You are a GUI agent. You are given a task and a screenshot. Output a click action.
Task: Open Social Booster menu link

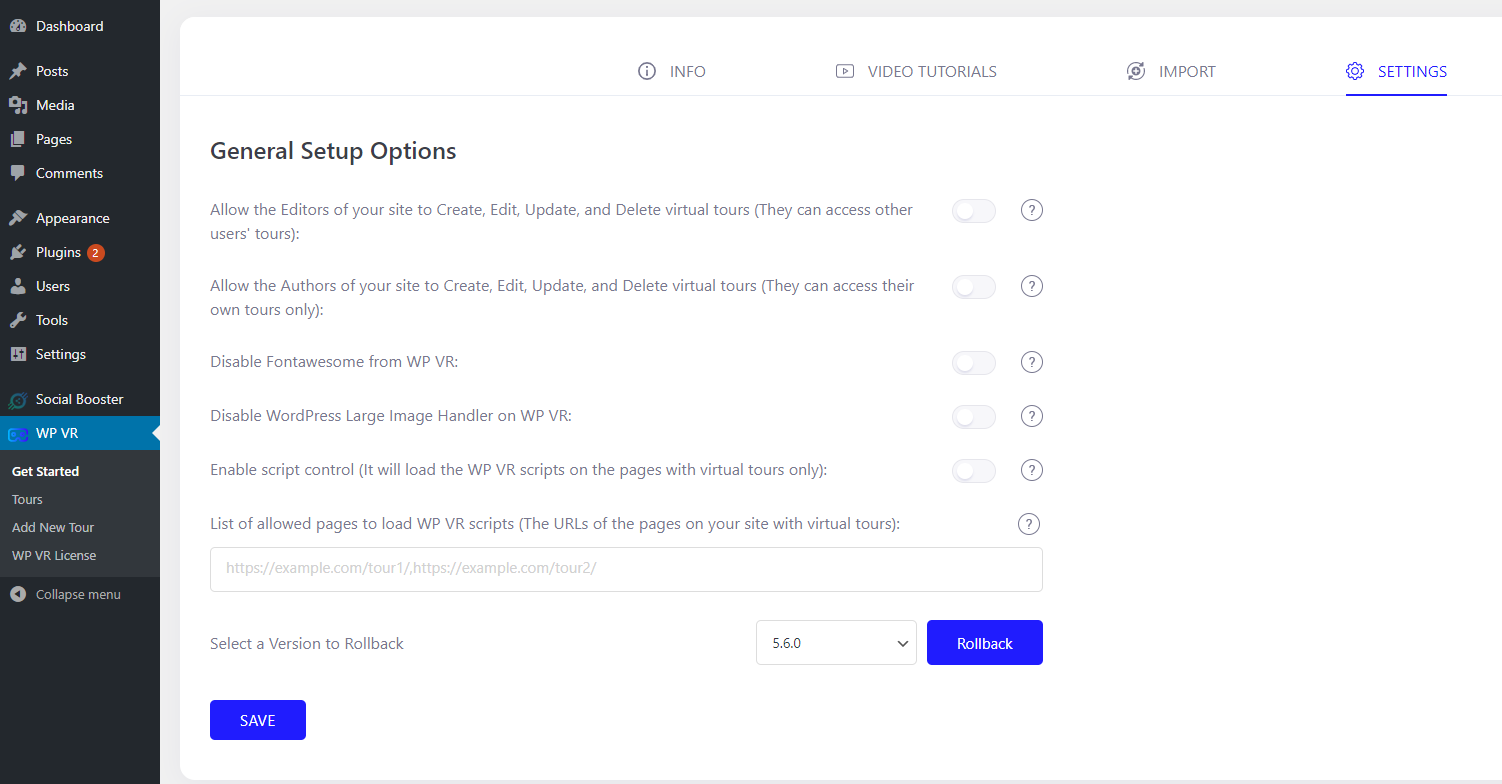click(80, 399)
